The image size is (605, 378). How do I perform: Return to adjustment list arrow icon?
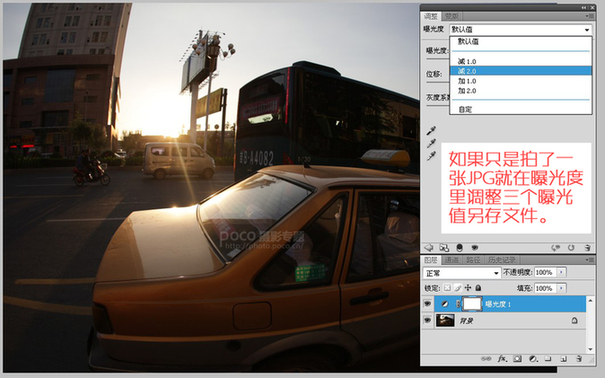[x=429, y=248]
